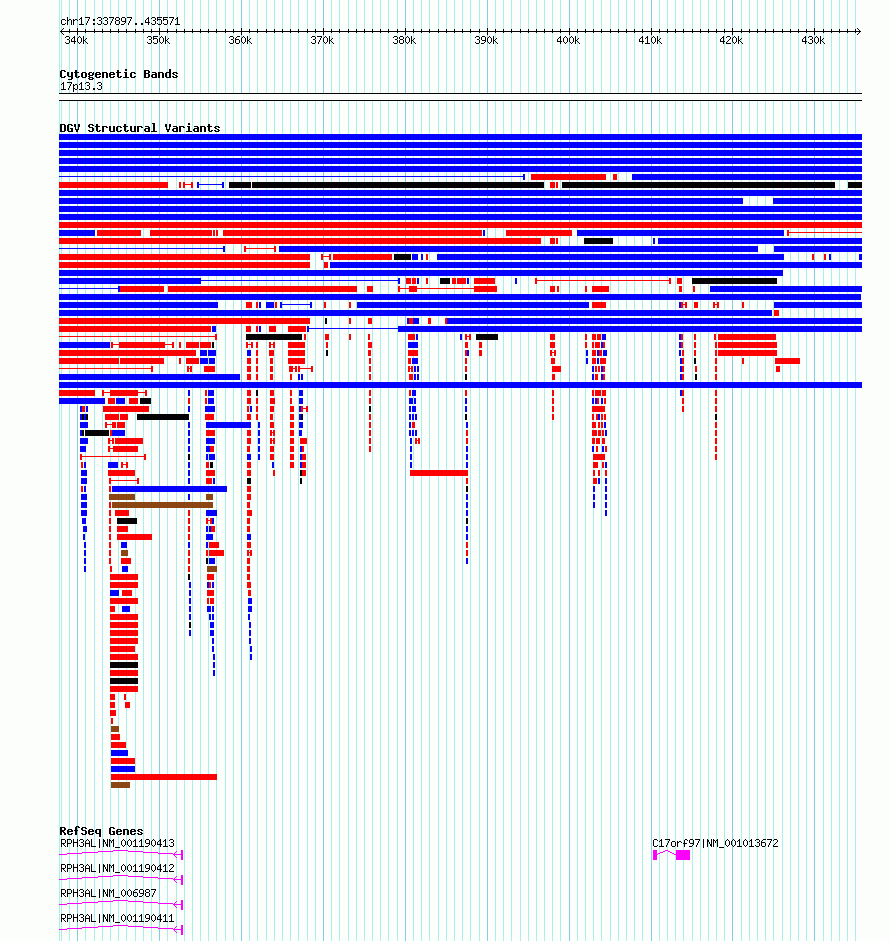Select the 420k ruler tick label
The height and width of the screenshot is (941, 890).
[731, 40]
